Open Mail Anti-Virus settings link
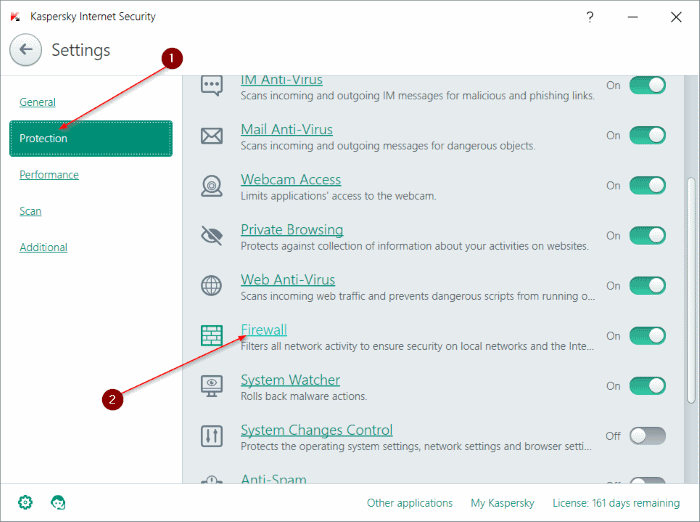700x522 pixels. pyautogui.click(x=287, y=129)
